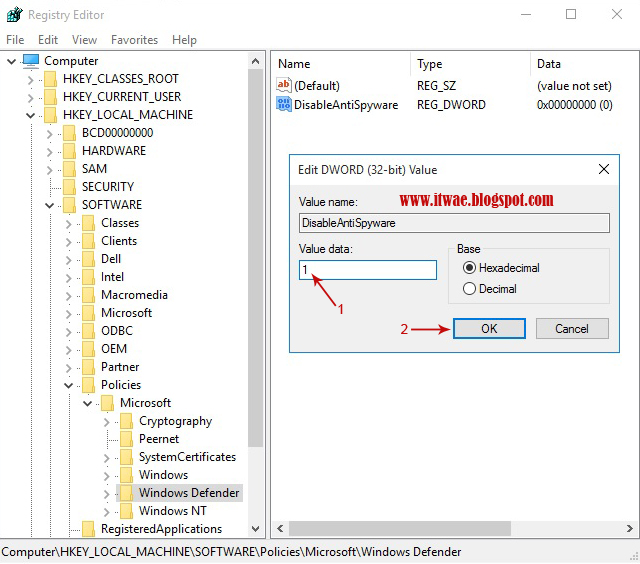Click the OEM folder icon
This screenshot has height=564, width=640.
click(x=89, y=349)
